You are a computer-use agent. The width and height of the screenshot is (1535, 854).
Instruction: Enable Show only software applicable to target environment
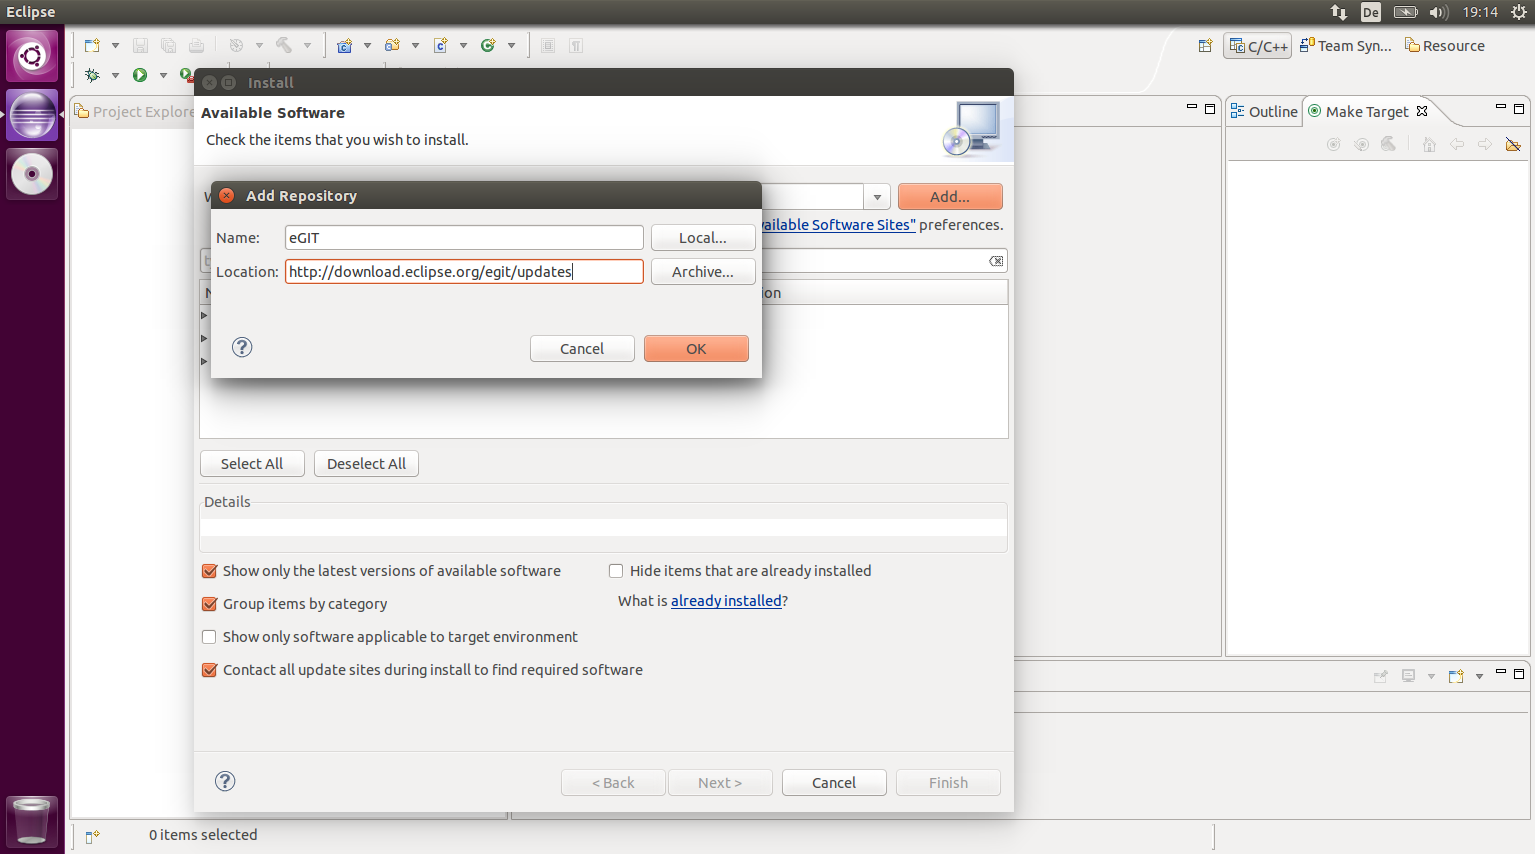209,637
